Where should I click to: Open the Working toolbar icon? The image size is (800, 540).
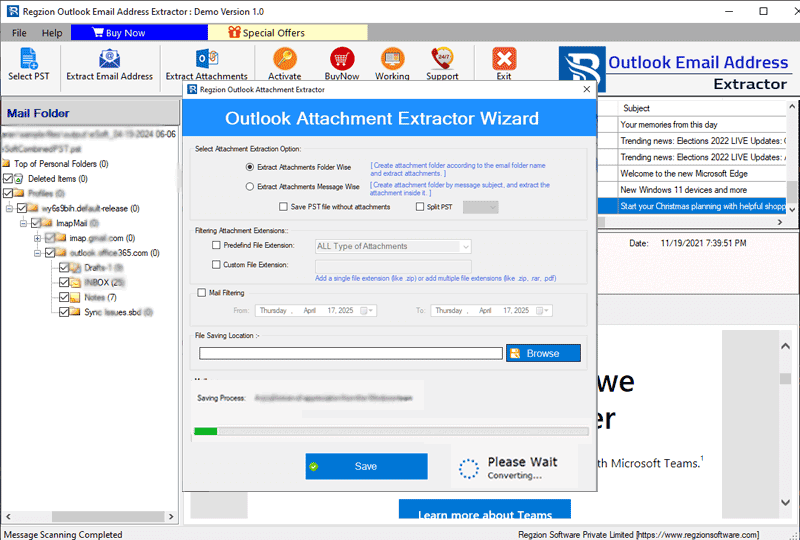coord(392,59)
